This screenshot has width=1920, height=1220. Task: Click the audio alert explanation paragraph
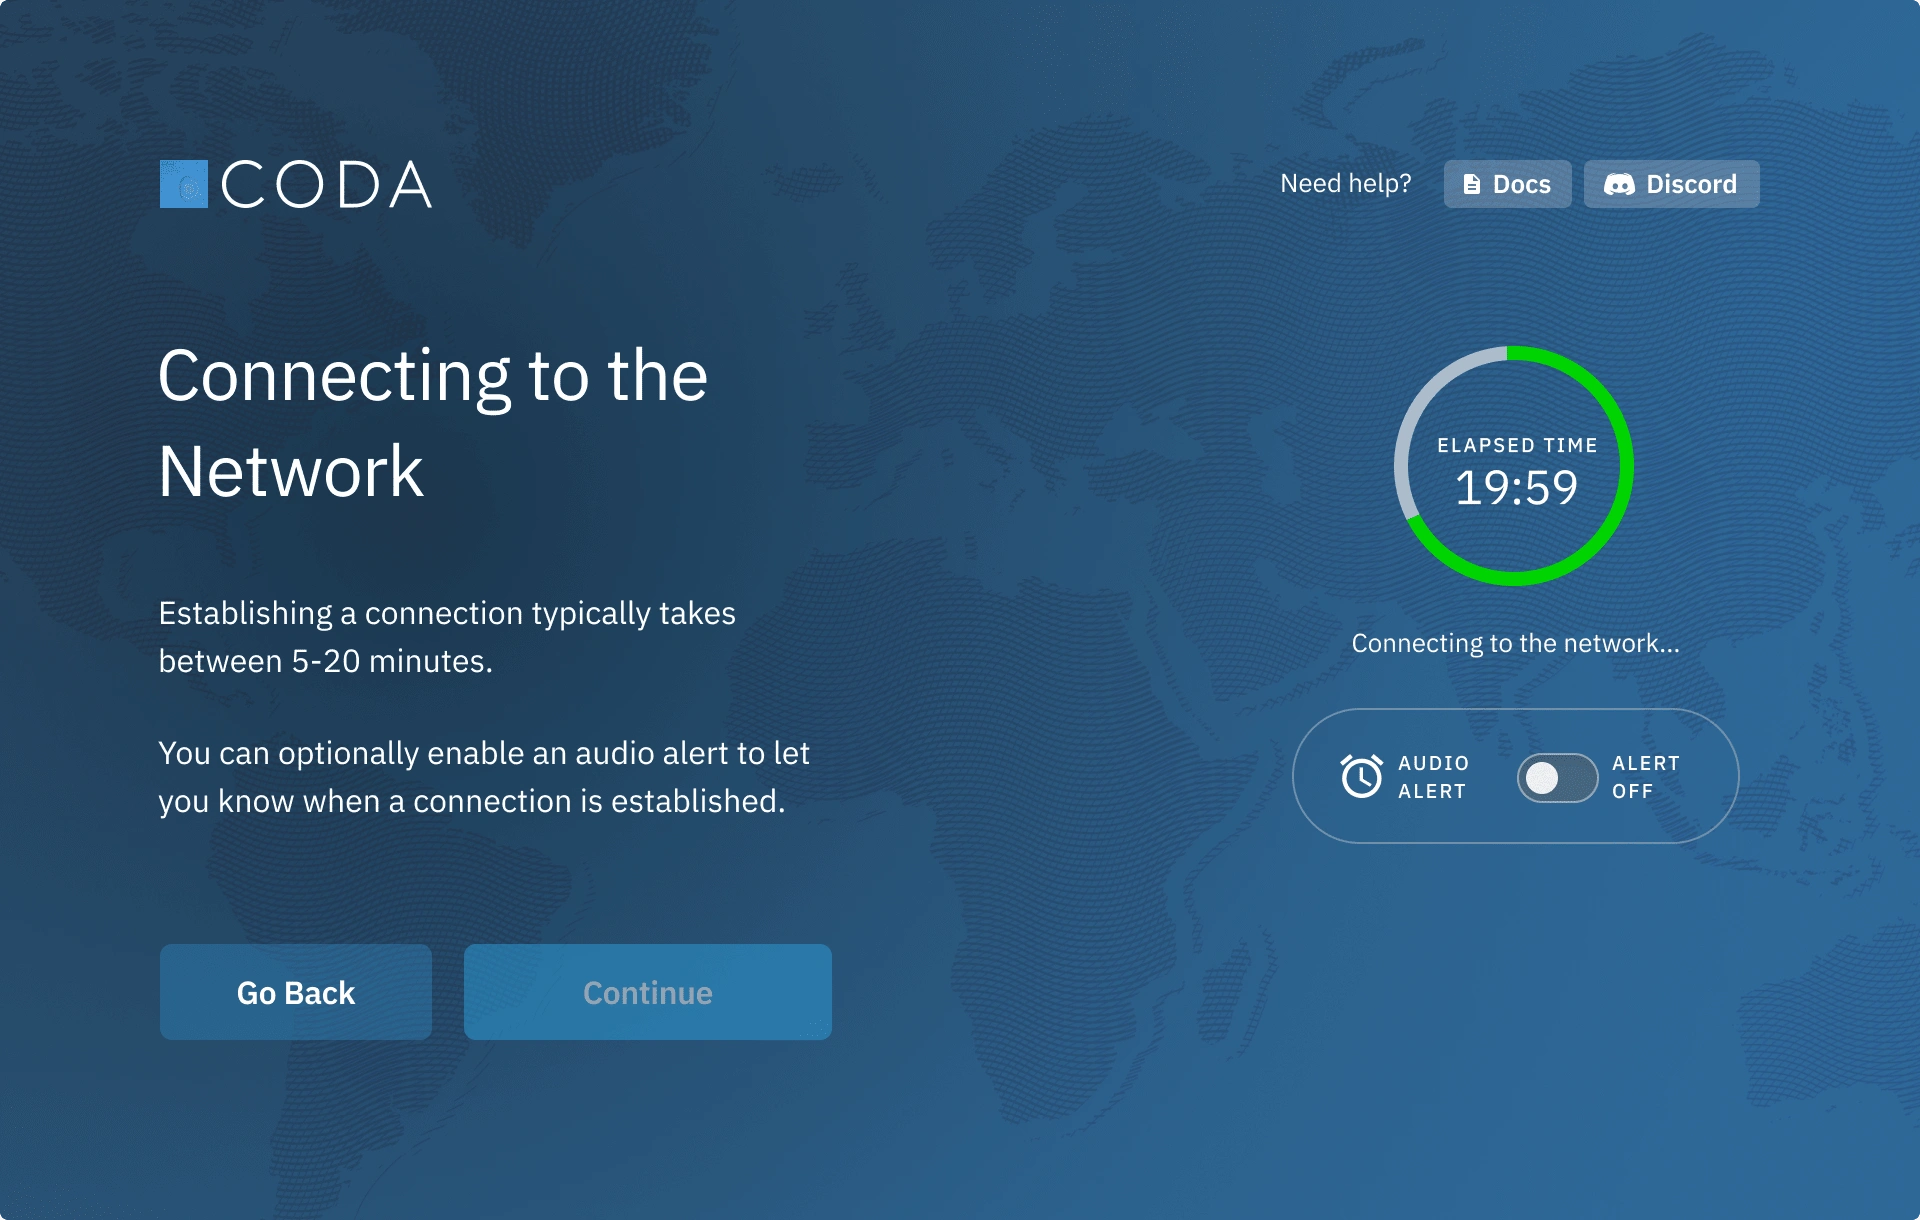pyautogui.click(x=483, y=777)
